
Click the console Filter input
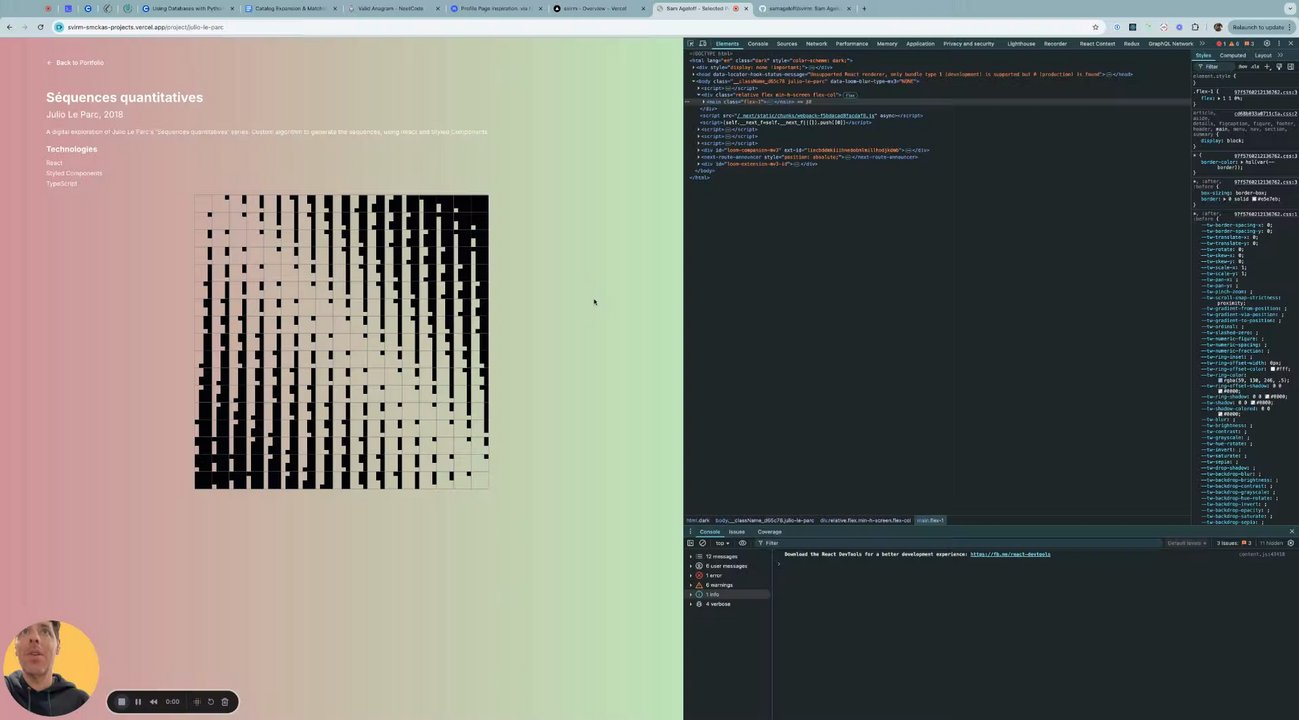[x=960, y=543]
